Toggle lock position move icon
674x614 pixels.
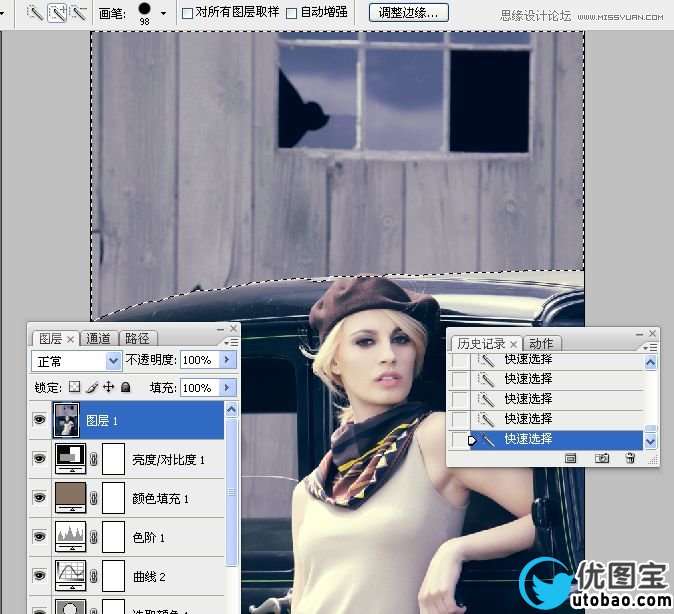(109, 387)
